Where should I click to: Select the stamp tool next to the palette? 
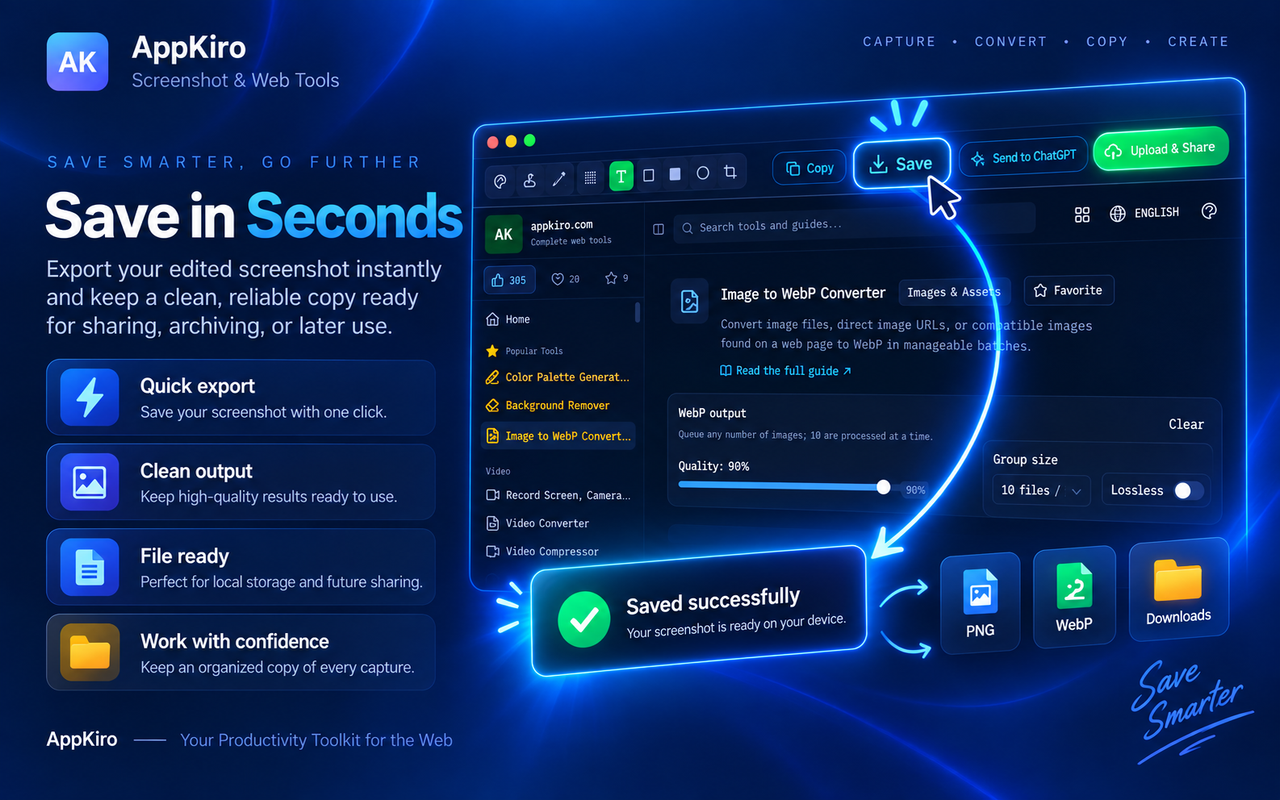coord(530,180)
